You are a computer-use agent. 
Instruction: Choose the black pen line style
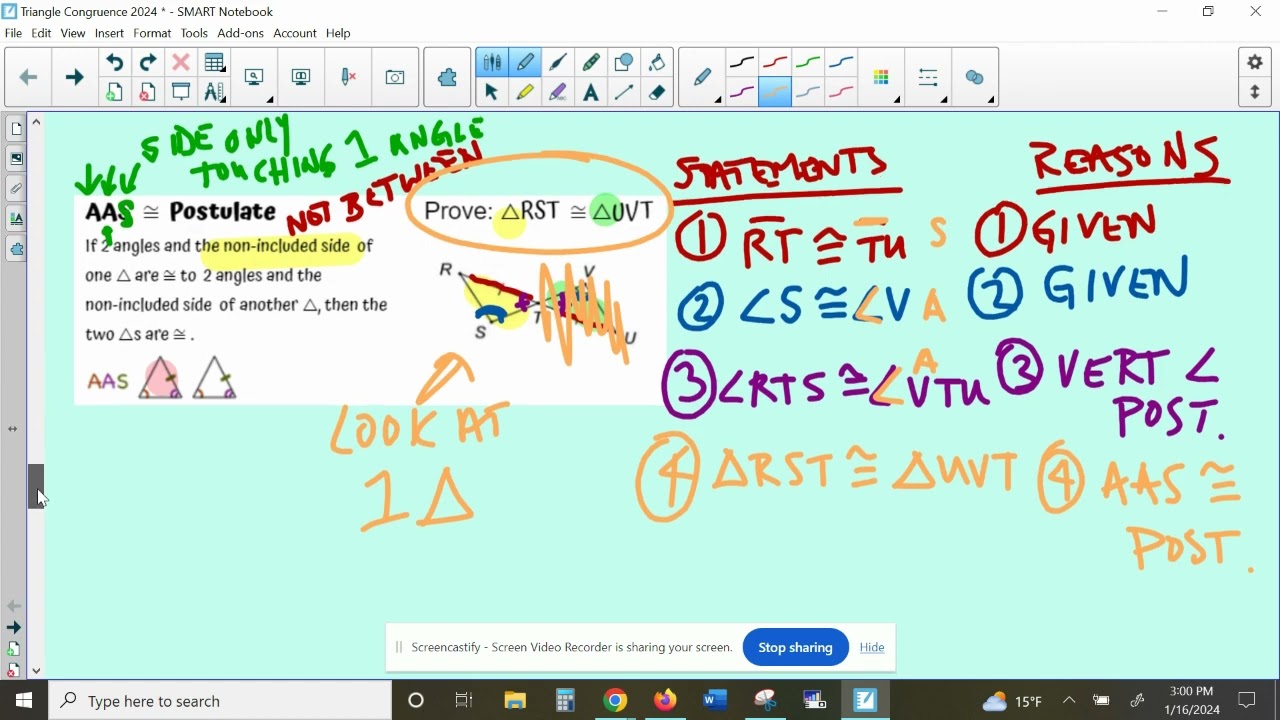click(741, 63)
